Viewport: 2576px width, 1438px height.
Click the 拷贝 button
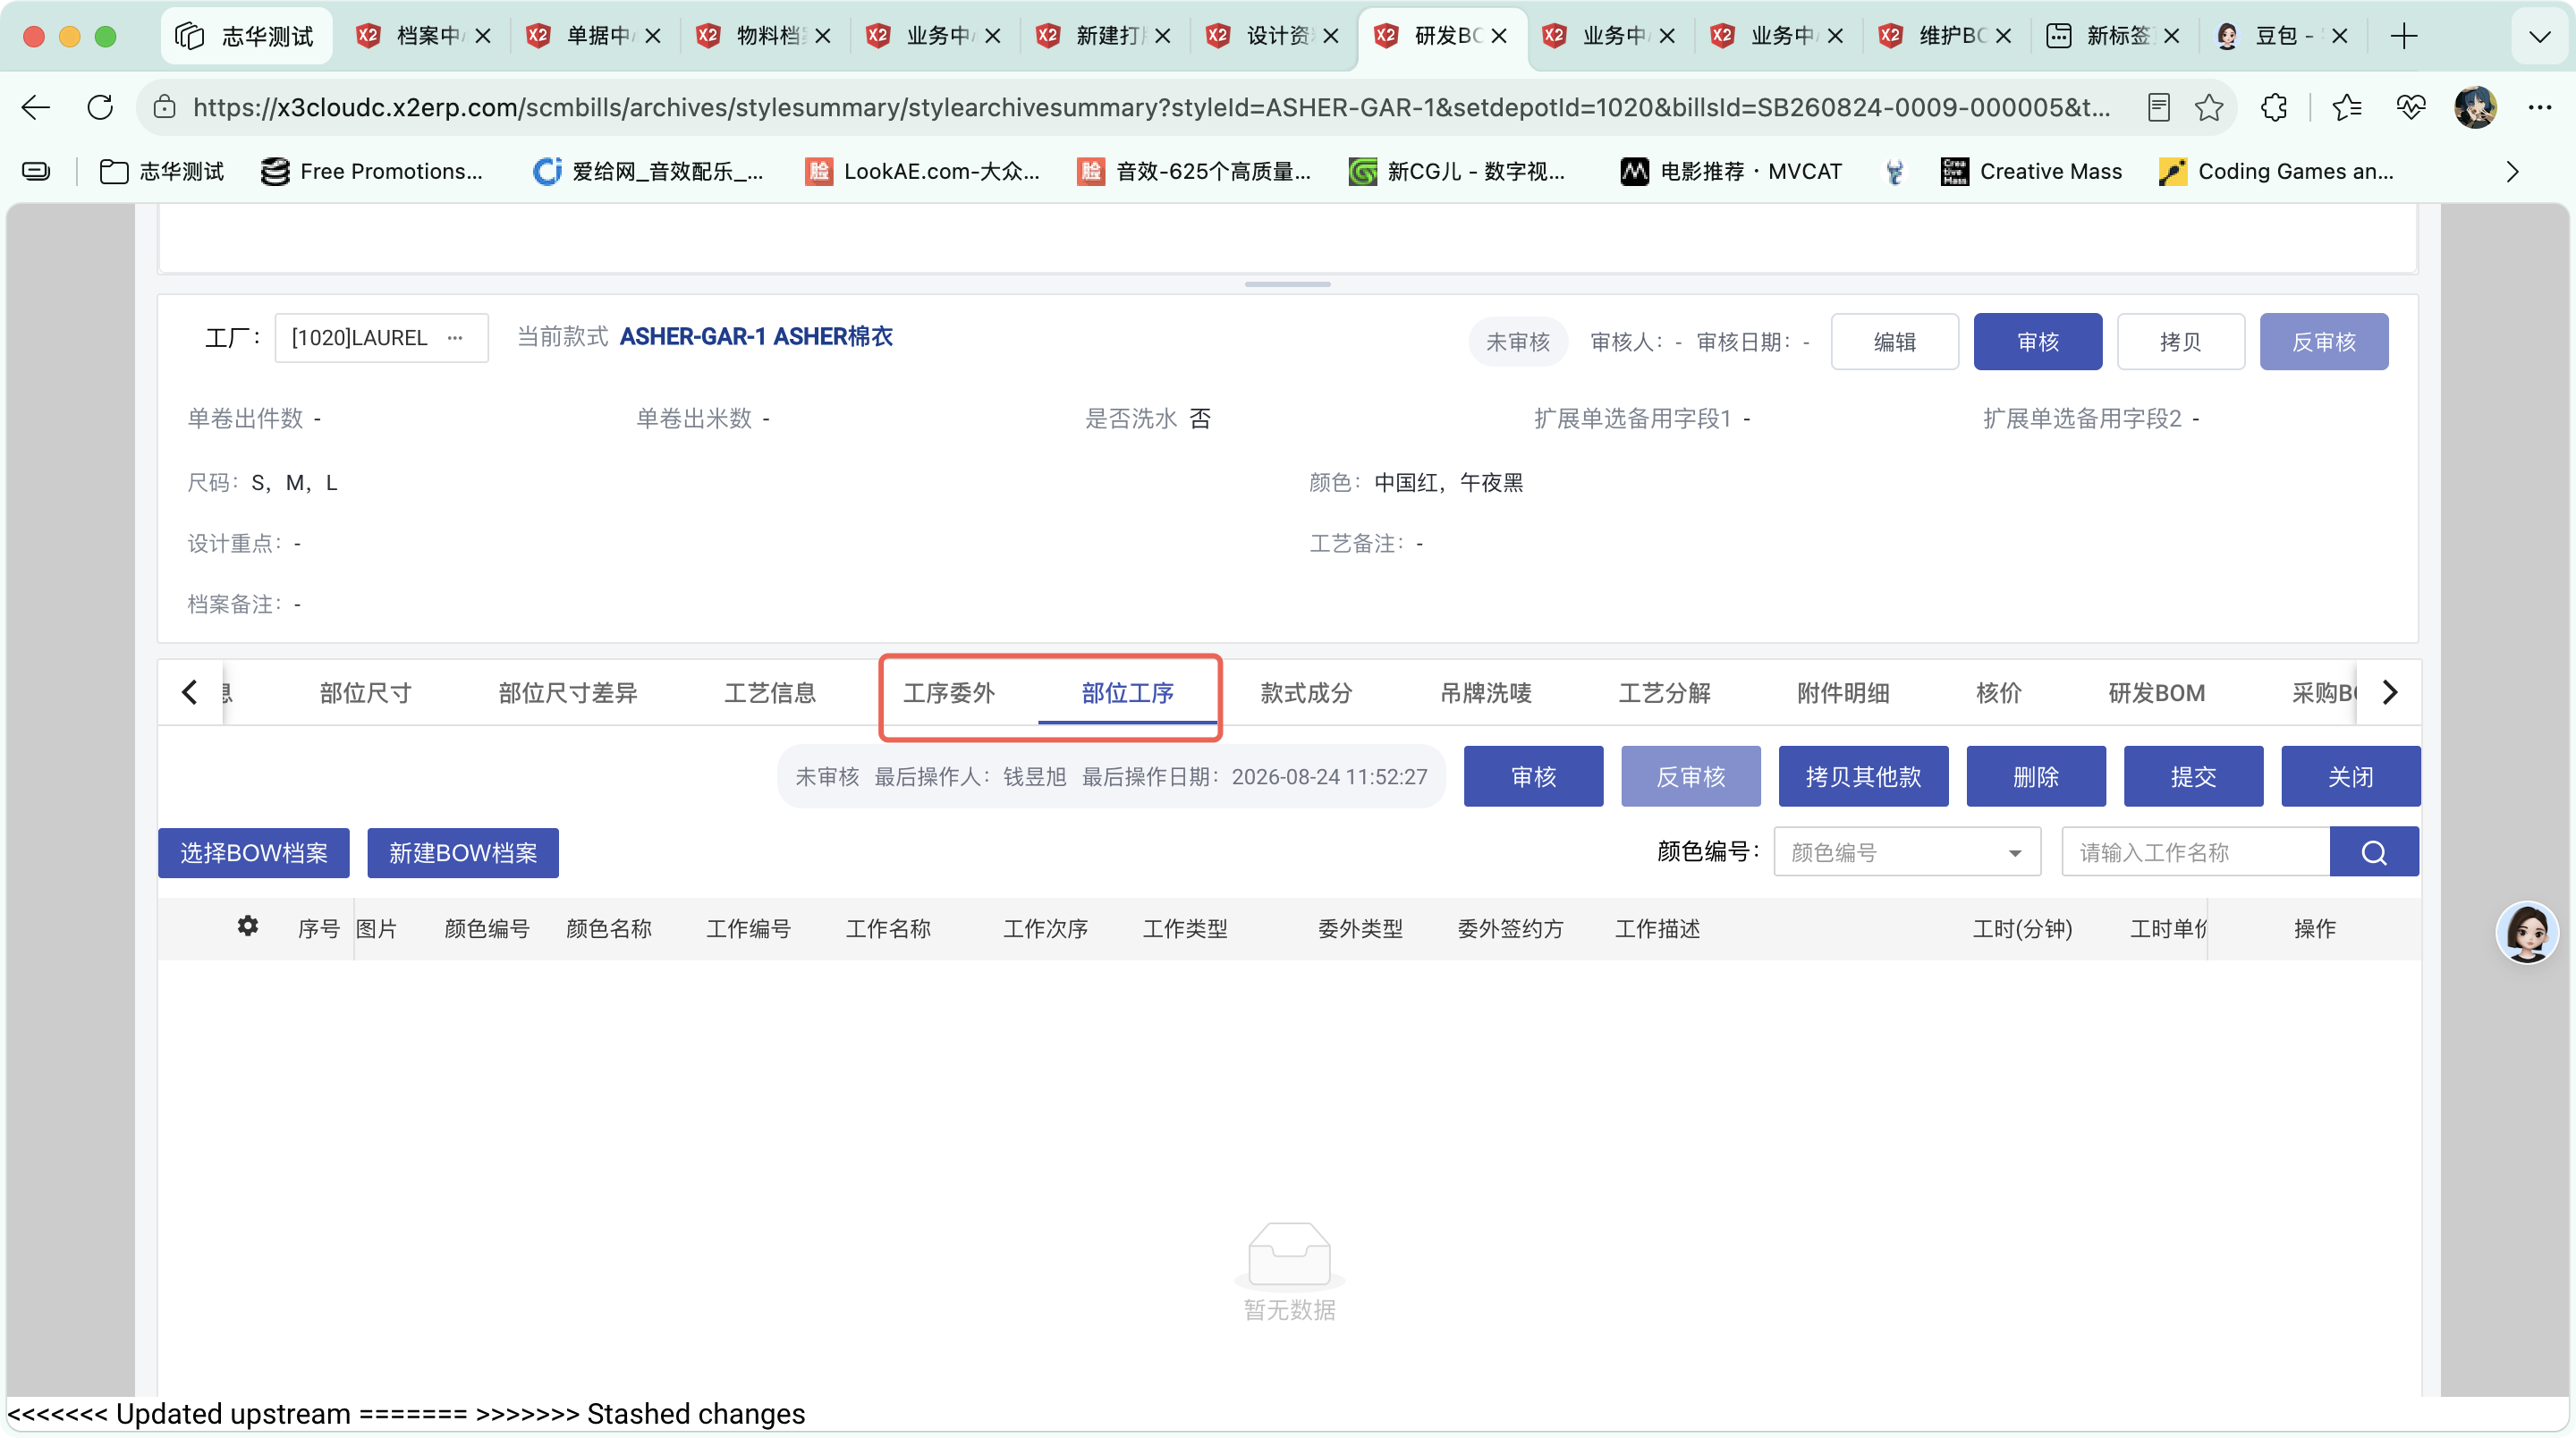[2180, 342]
